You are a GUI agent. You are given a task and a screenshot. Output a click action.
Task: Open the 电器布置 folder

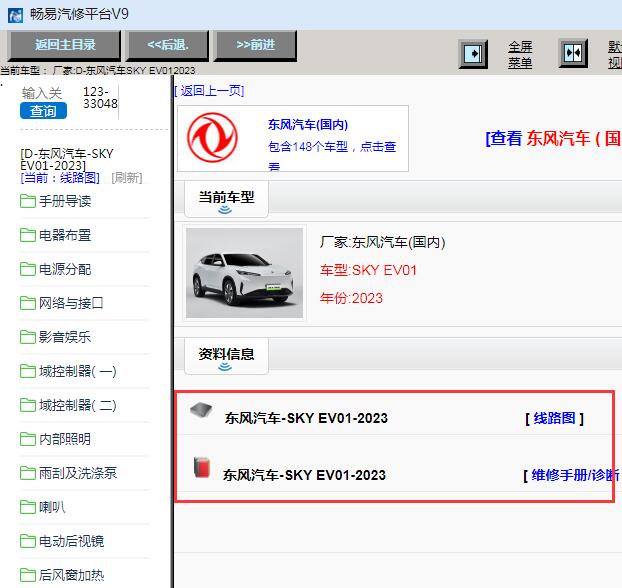(56, 235)
